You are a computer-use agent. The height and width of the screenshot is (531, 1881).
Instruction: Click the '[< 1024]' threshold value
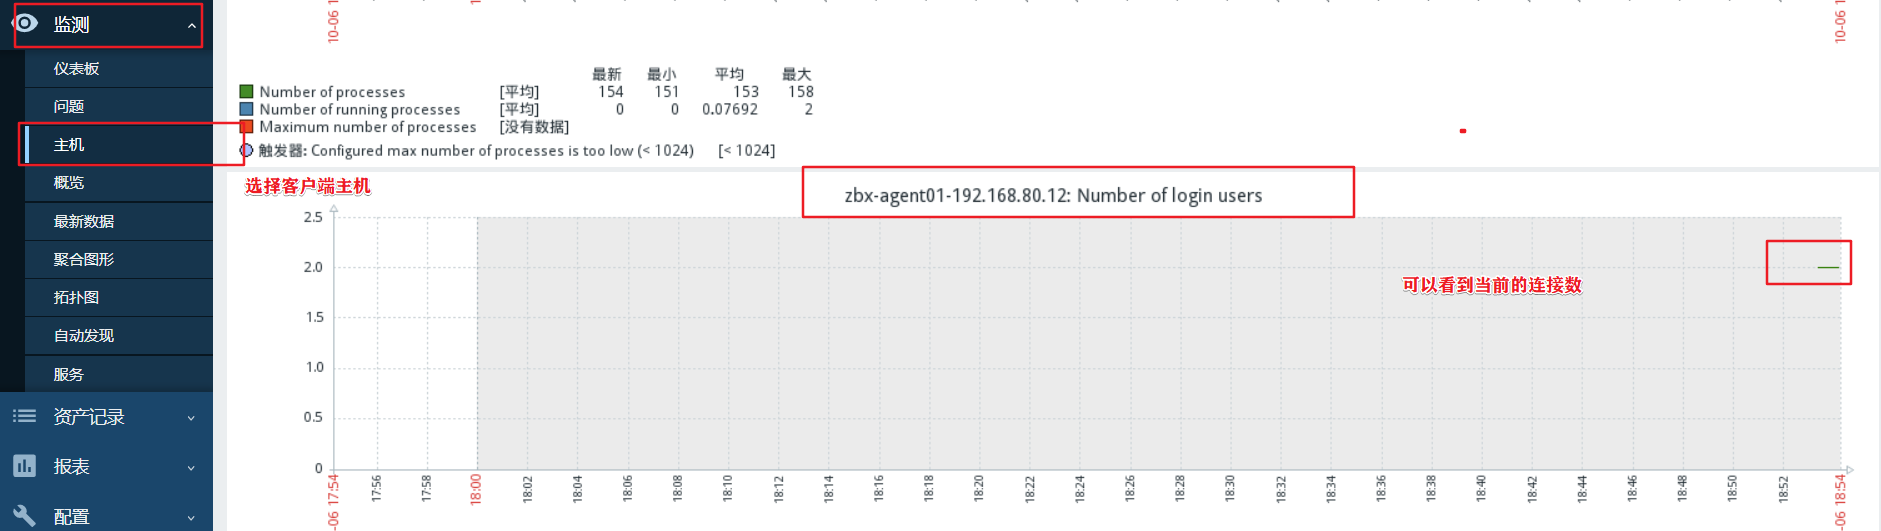coord(746,151)
